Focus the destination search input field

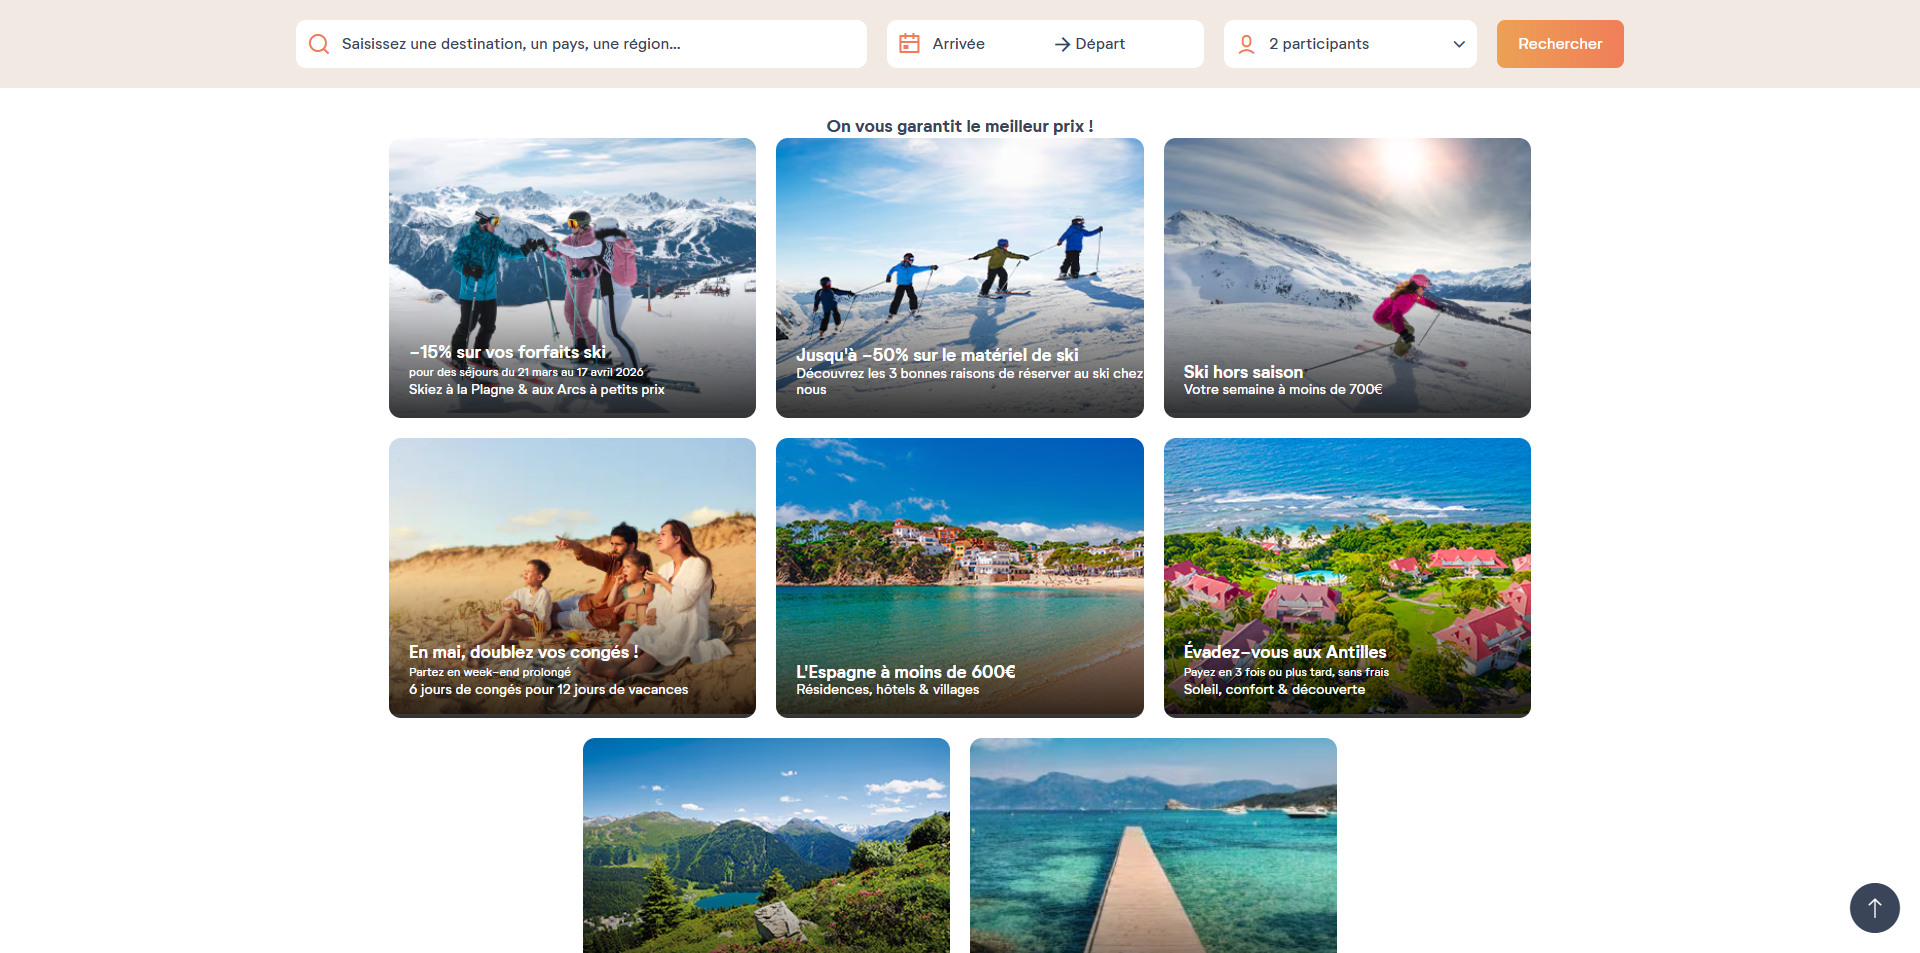[x=581, y=44]
